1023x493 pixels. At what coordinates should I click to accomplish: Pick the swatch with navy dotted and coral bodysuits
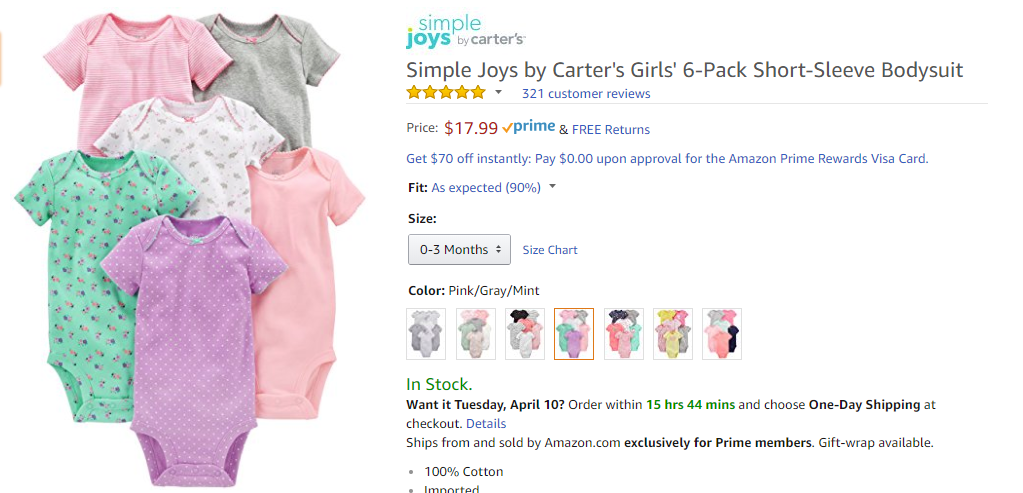(x=623, y=333)
